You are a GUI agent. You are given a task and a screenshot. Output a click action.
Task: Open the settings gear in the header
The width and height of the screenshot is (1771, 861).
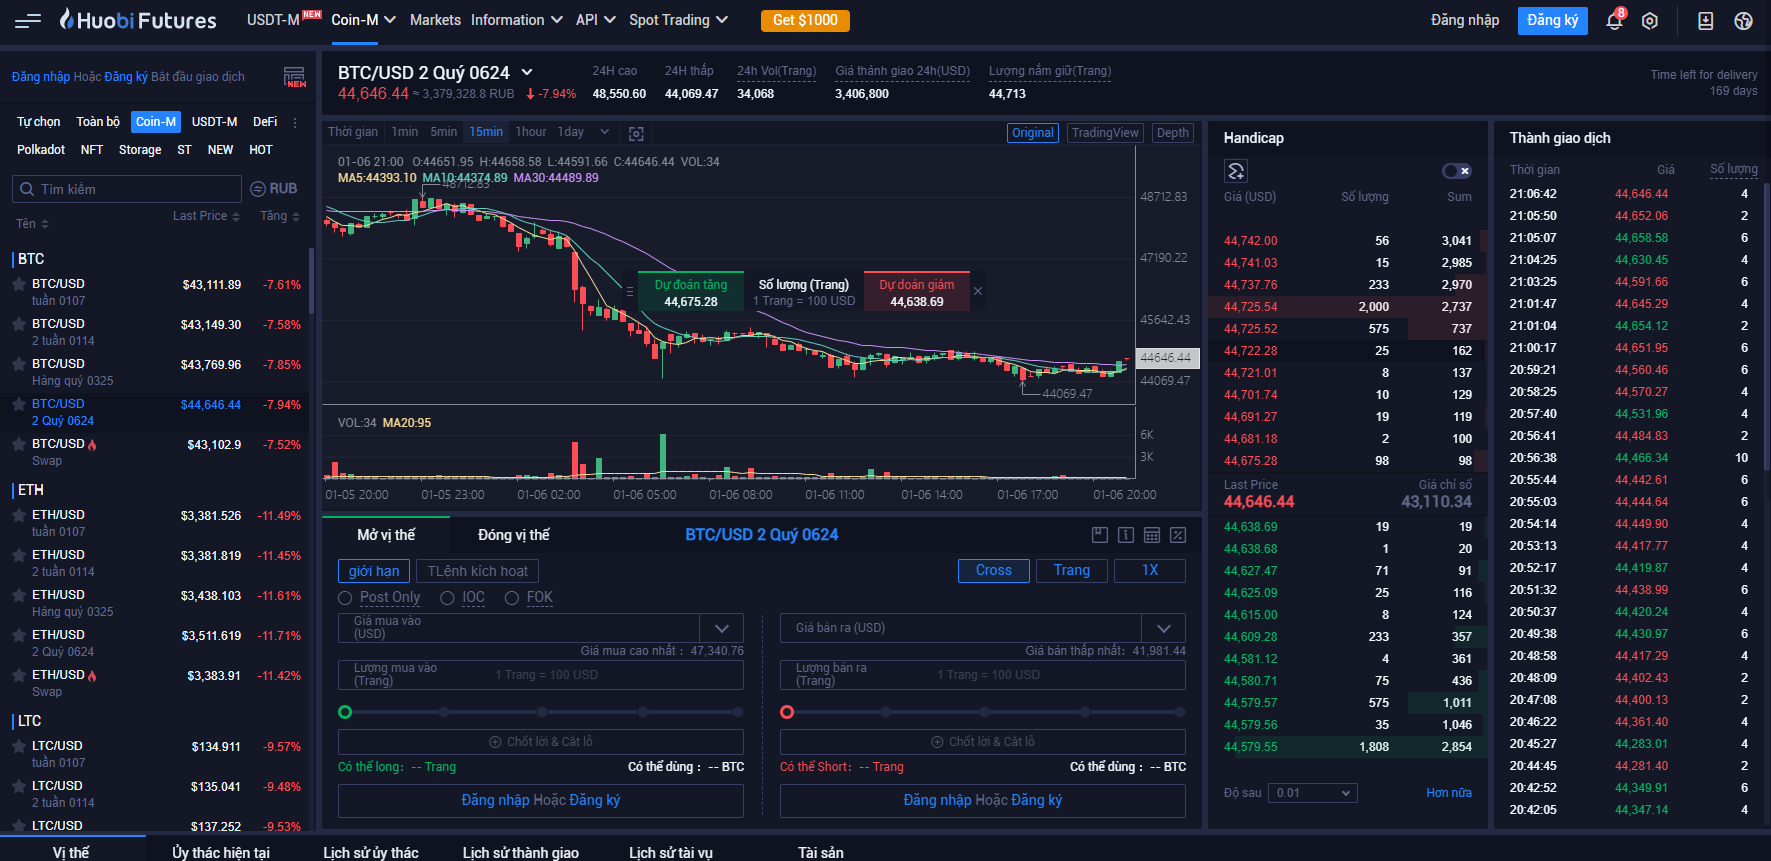[1650, 21]
